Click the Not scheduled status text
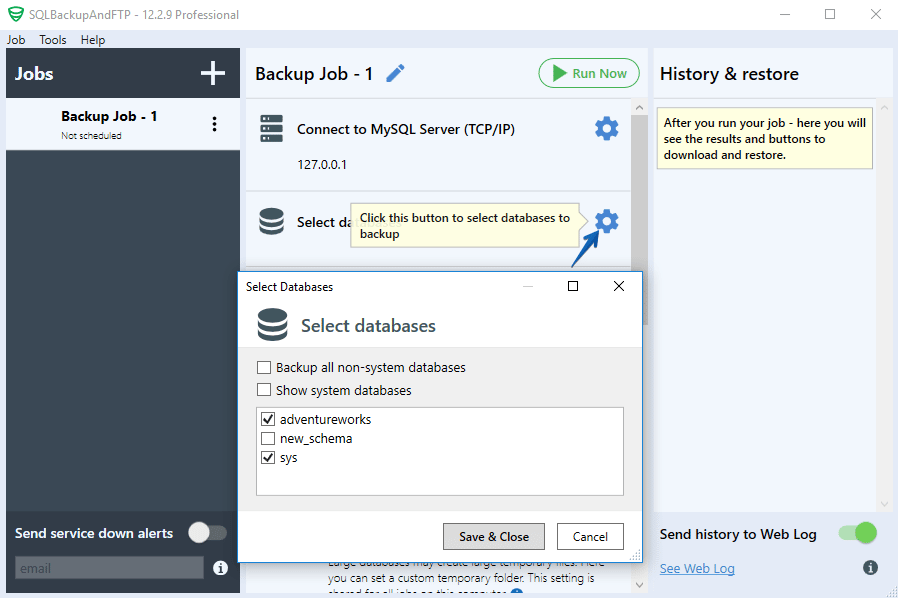Image resolution: width=898 pixels, height=598 pixels. (92, 136)
